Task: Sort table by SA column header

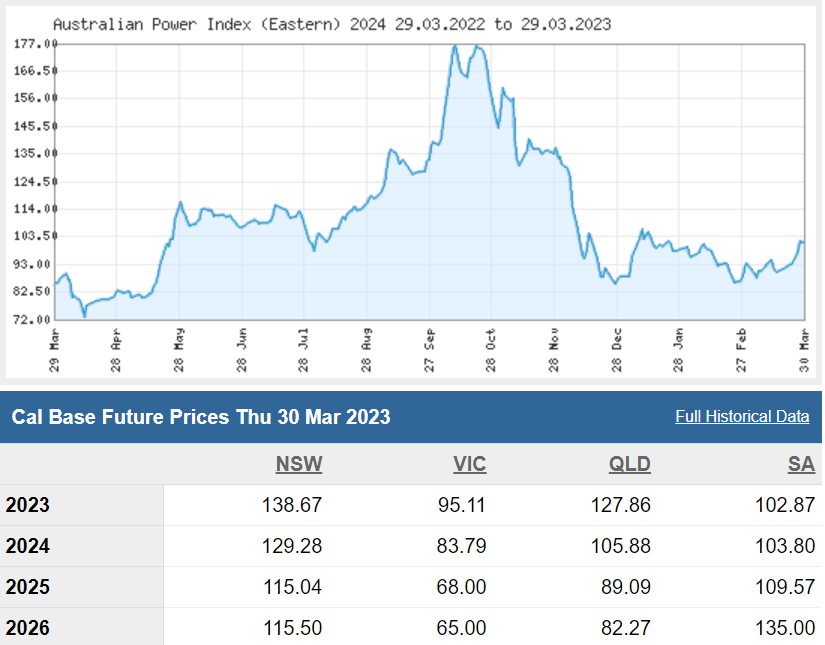Action: click(x=801, y=464)
